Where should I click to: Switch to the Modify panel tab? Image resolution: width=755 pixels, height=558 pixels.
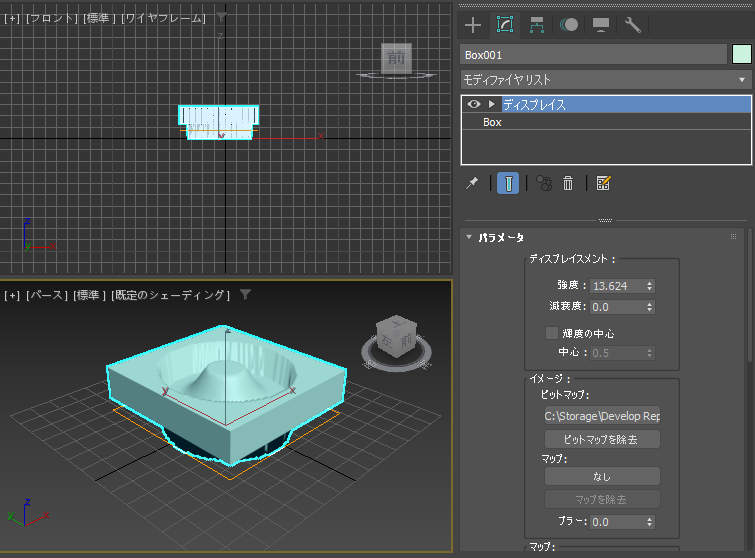click(x=505, y=25)
